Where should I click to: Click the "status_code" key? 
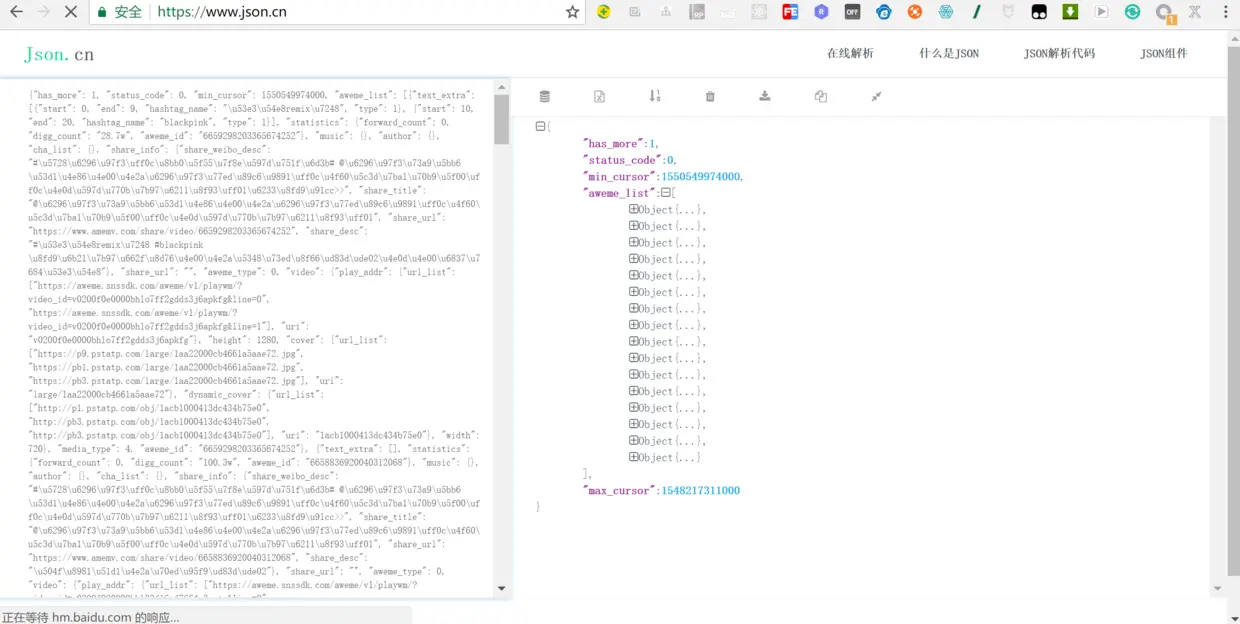(624, 160)
